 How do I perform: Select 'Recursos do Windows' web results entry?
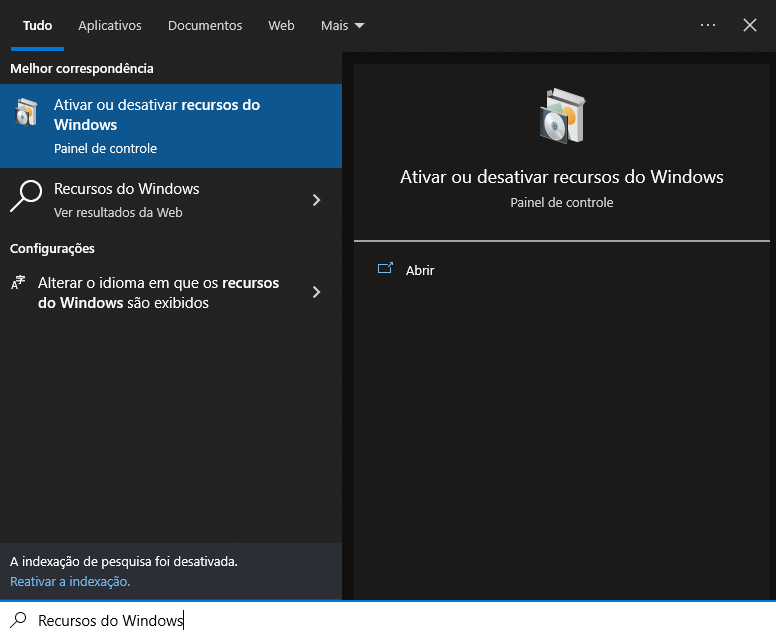click(x=171, y=200)
